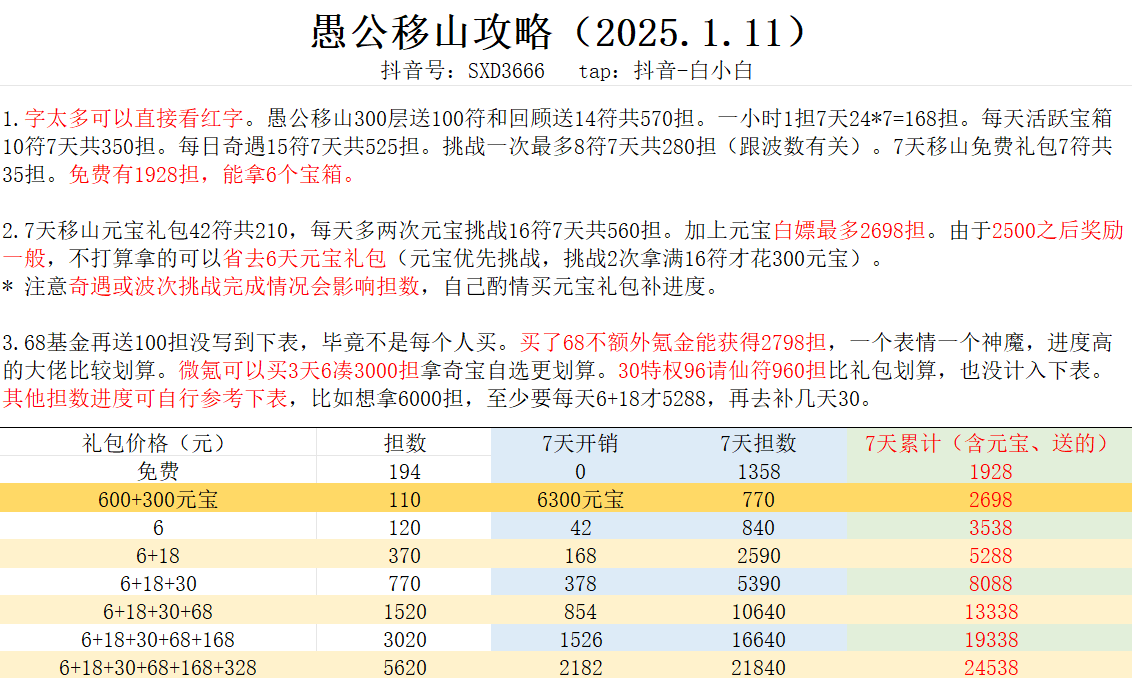Click the 6+18+30+68 price cell

[158, 612]
